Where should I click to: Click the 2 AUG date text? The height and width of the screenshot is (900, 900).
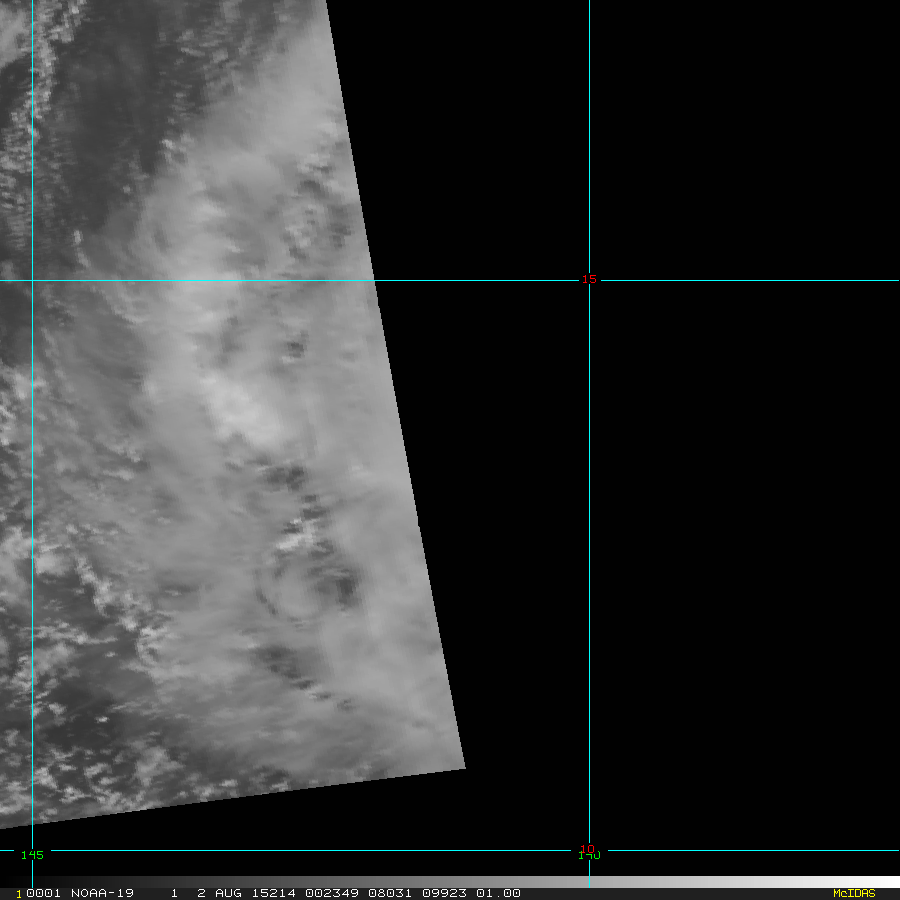217,893
